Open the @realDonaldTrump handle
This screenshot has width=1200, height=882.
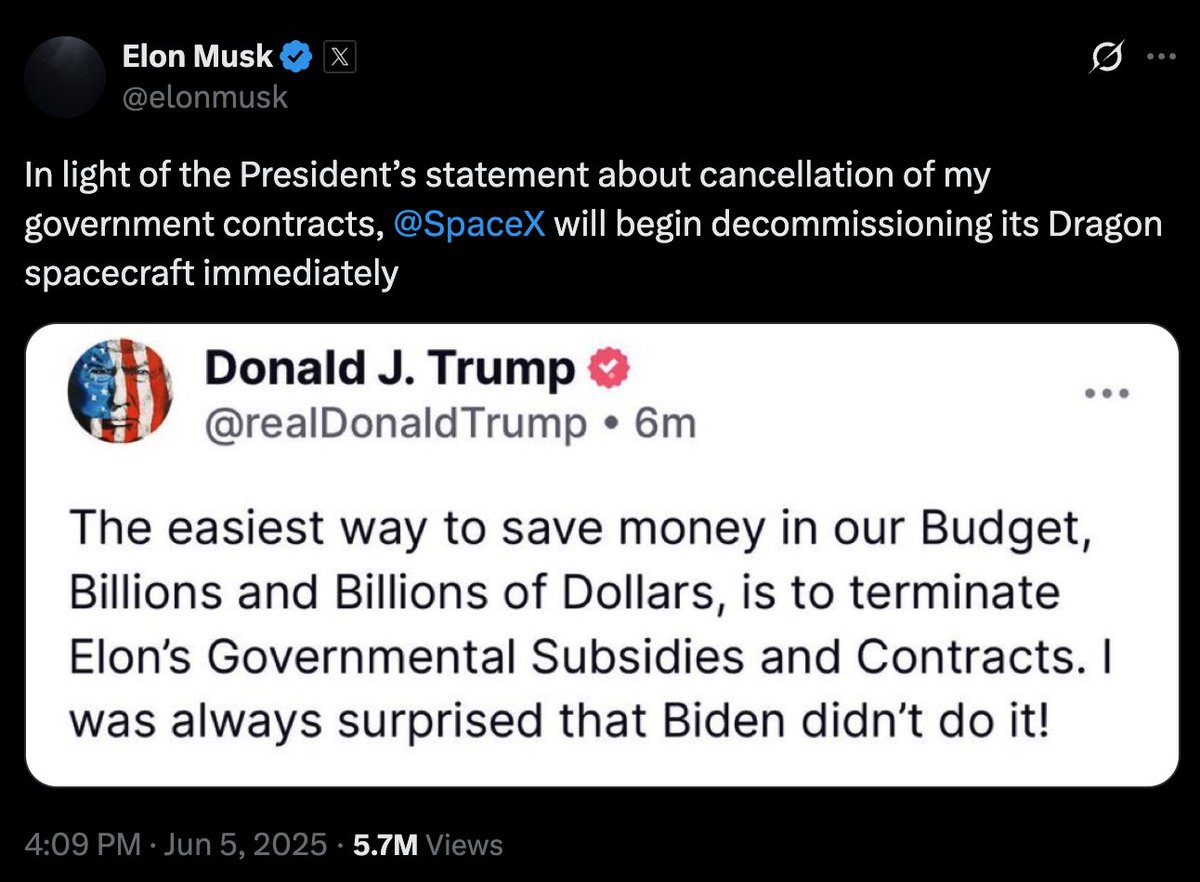pos(395,424)
